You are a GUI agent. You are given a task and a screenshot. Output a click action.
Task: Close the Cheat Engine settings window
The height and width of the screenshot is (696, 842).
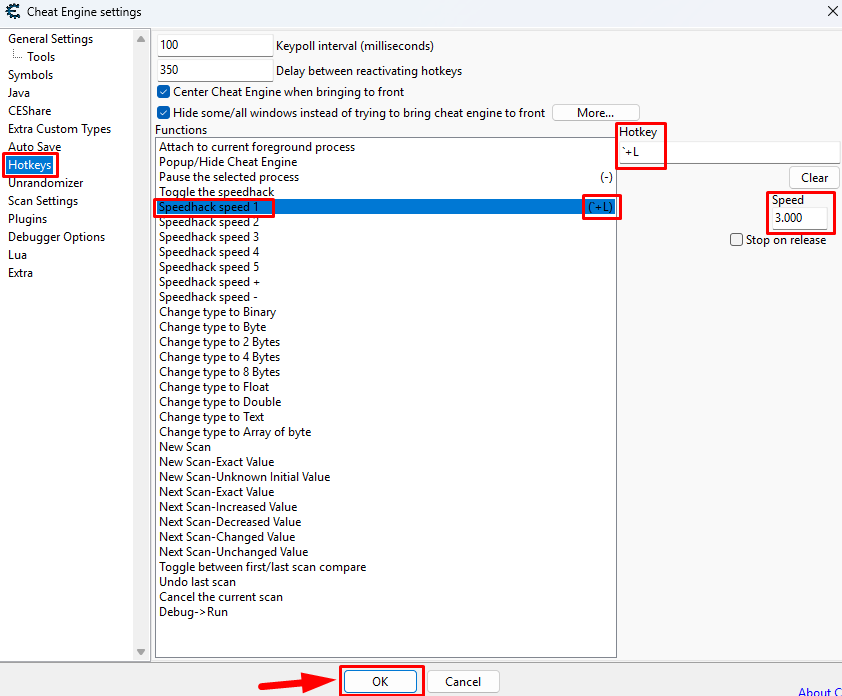832,11
